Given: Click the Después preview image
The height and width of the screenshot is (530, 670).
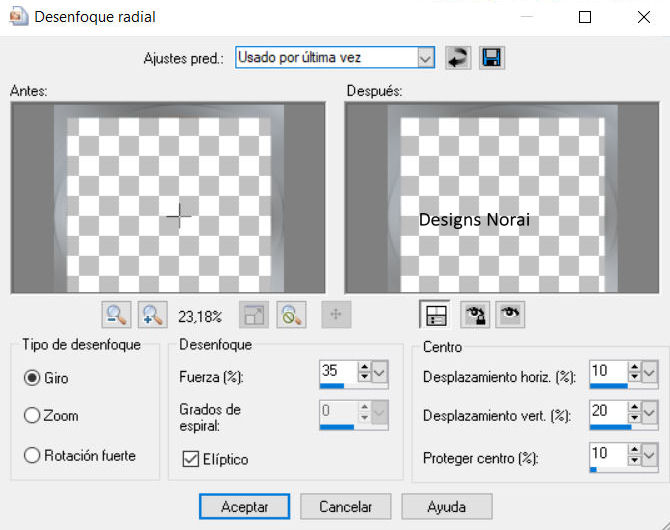Looking at the screenshot, I should (x=502, y=197).
